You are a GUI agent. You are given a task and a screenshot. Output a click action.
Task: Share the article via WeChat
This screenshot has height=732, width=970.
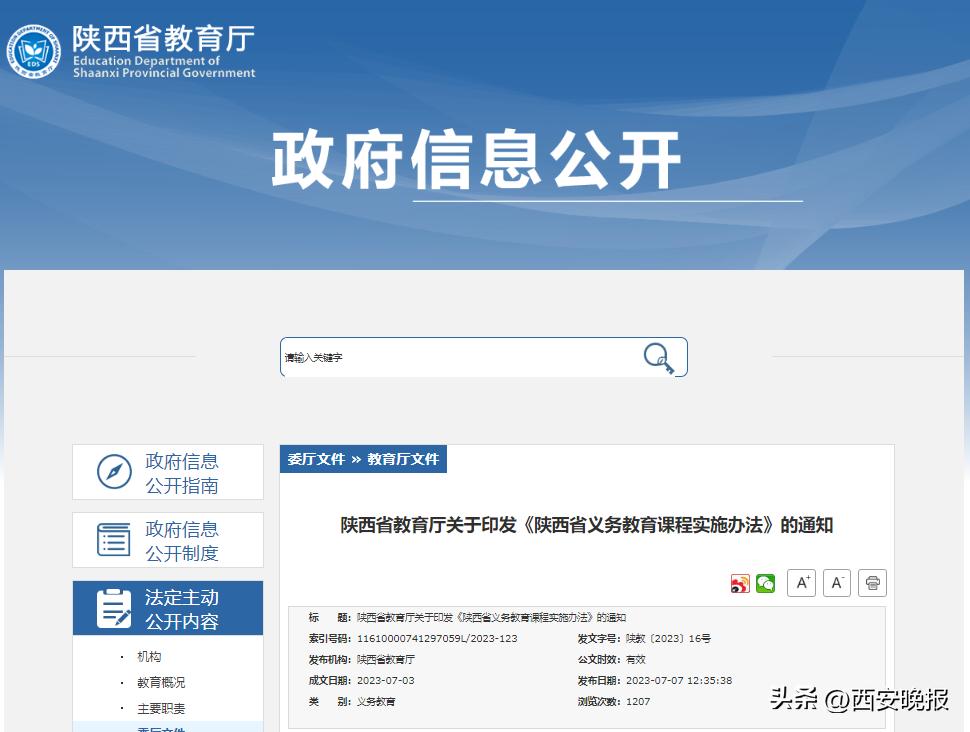[x=765, y=582]
